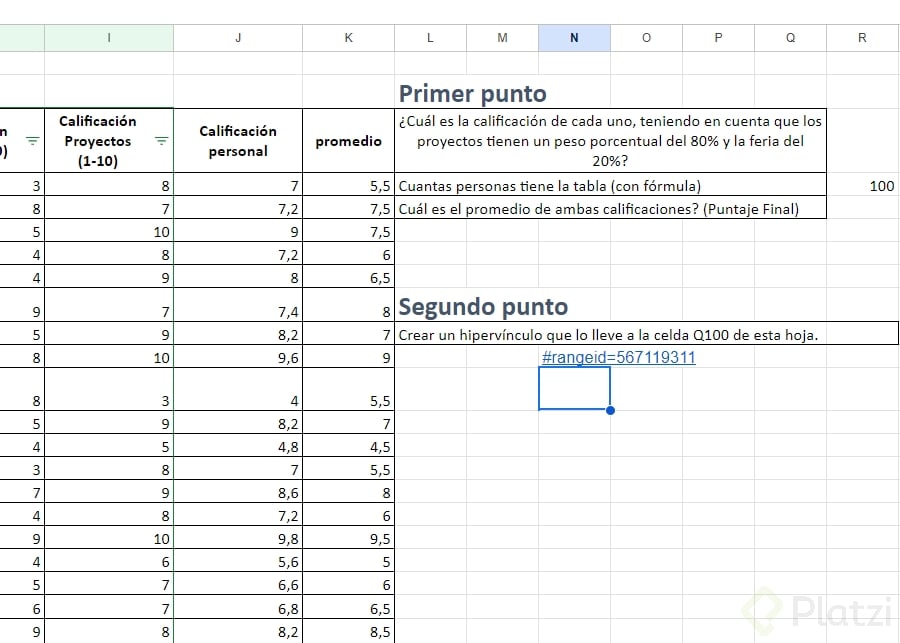This screenshot has height=643, width=900.
Task: Select the promedio cell with value 8,5
Action: pos(348,631)
